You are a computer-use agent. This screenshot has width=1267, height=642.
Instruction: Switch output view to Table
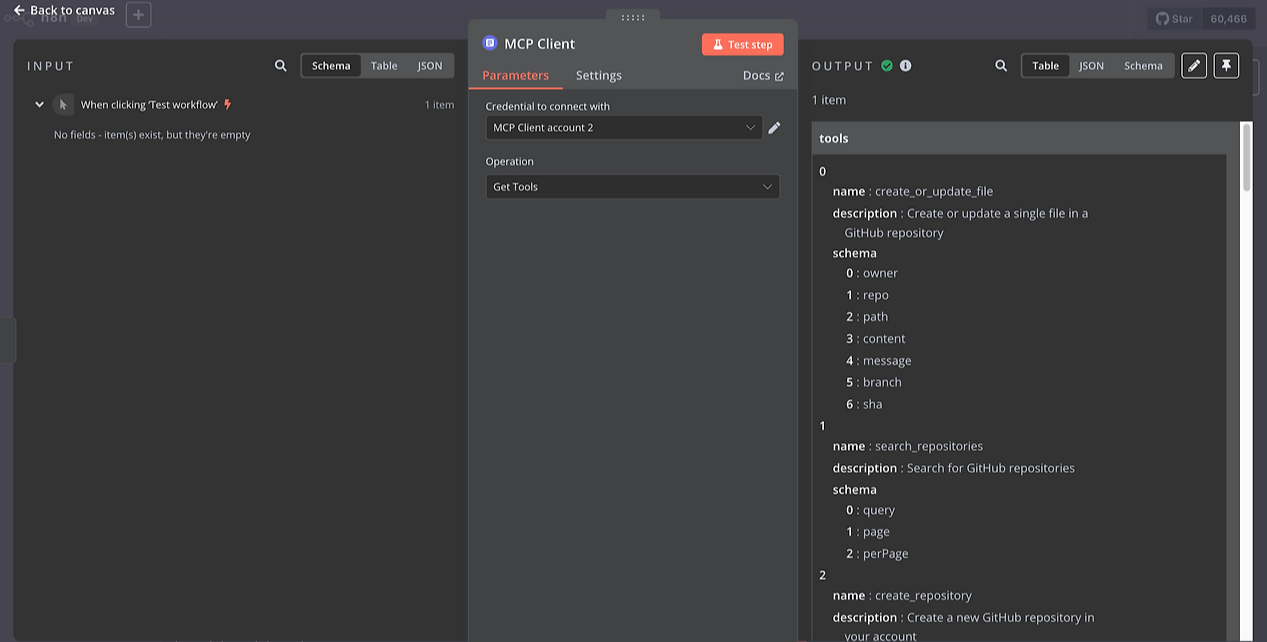coord(1046,66)
